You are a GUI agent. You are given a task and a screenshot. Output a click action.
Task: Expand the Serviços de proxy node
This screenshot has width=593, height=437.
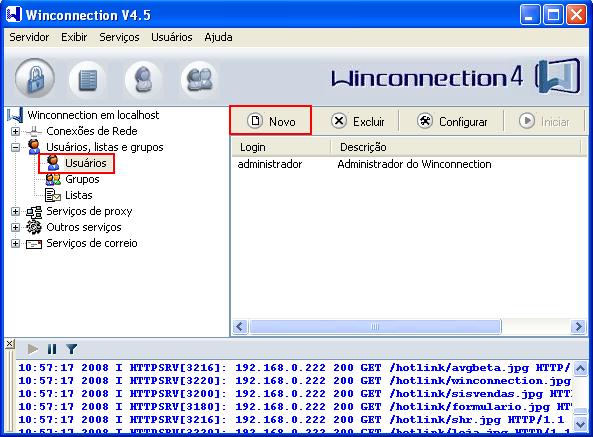pos(15,211)
